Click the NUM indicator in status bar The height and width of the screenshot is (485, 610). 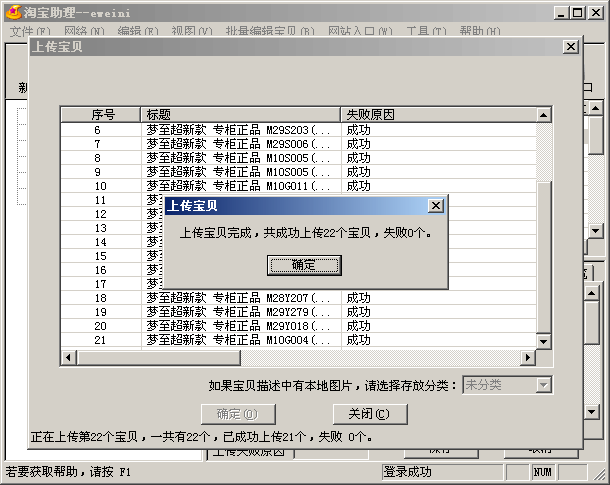(x=542, y=472)
